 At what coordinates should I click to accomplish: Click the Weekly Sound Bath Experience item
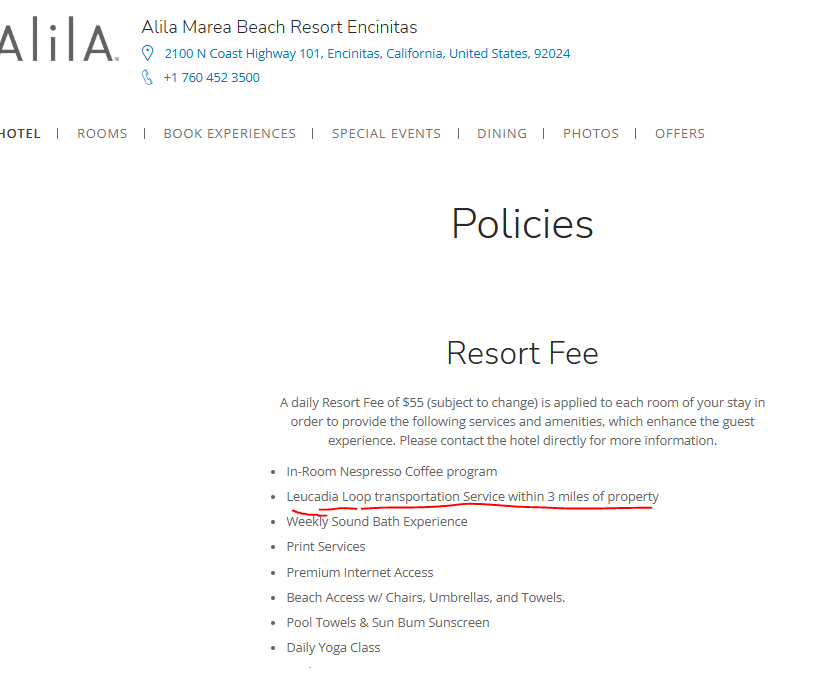pyautogui.click(x=377, y=522)
